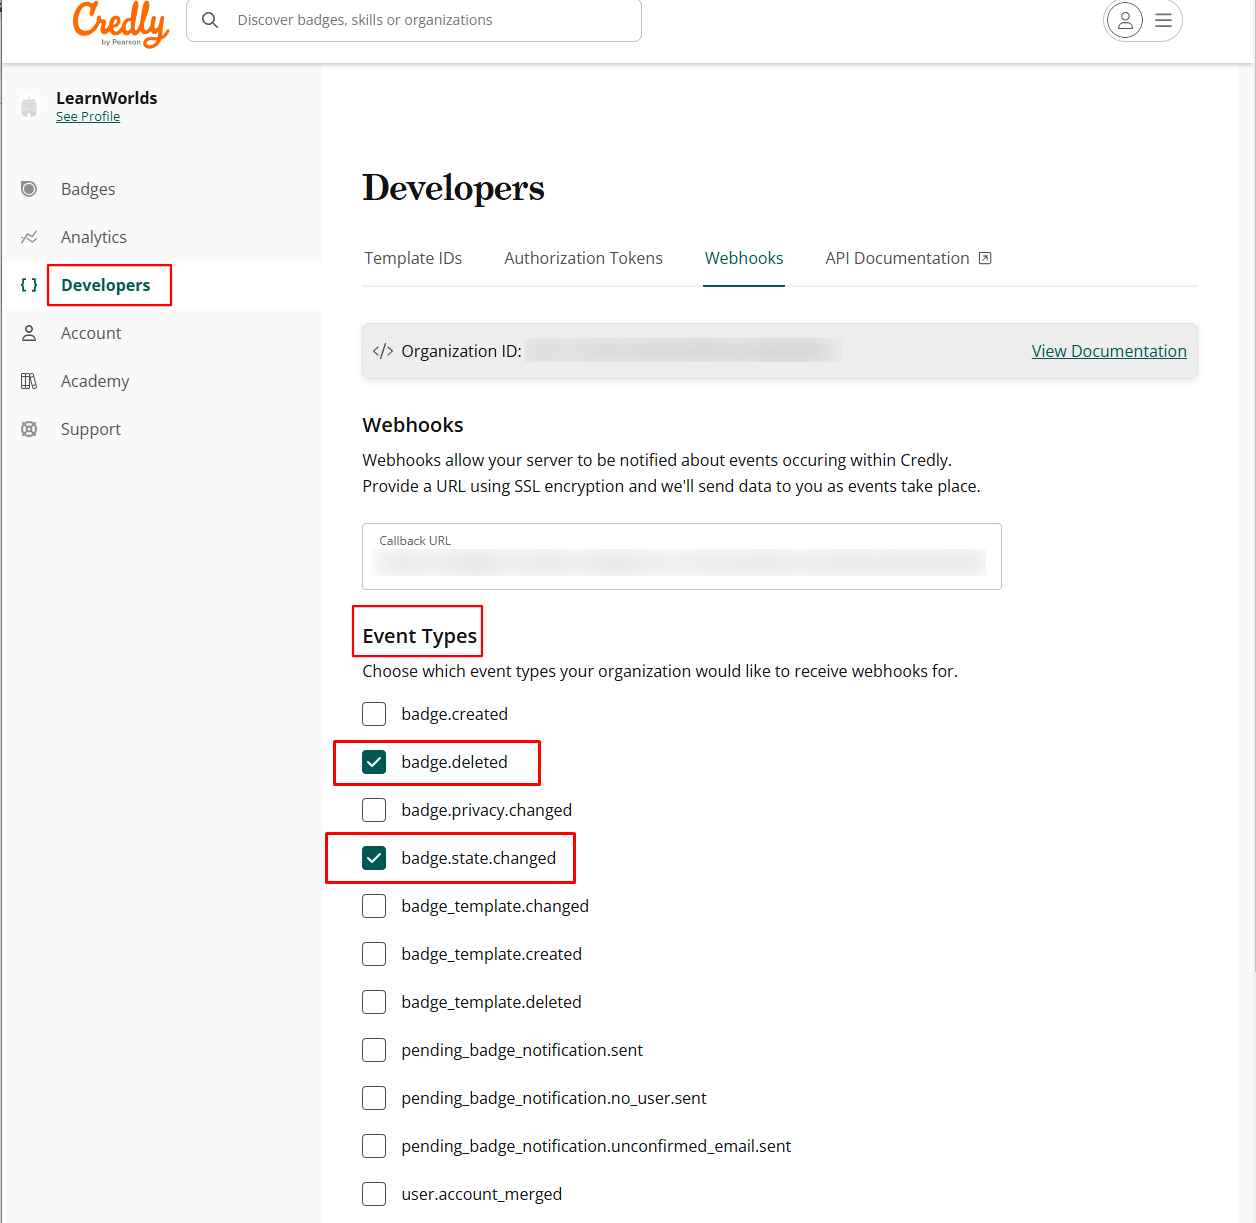Viewport: 1256px width, 1223px height.
Task: Click the See Profile link
Action: 88,117
